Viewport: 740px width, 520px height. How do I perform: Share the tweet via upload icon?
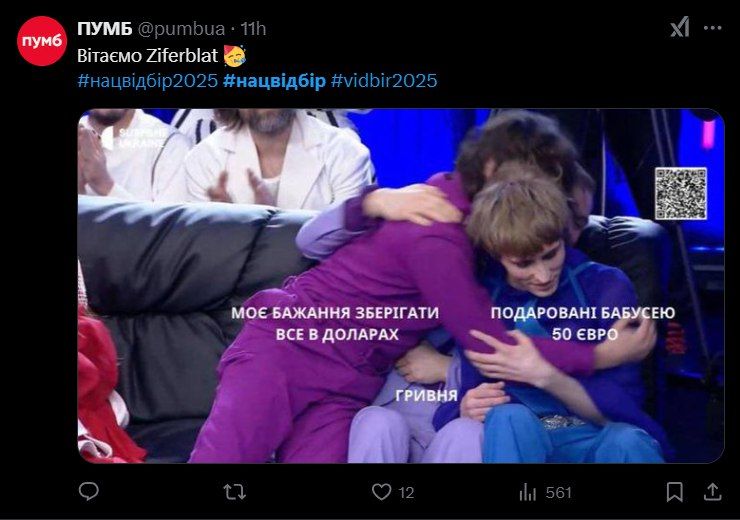[712, 492]
